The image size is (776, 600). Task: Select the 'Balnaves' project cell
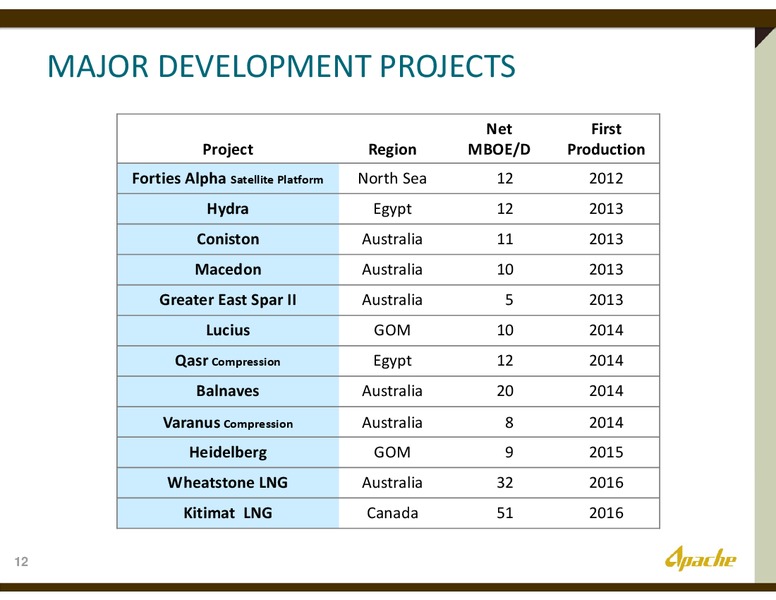tap(228, 391)
